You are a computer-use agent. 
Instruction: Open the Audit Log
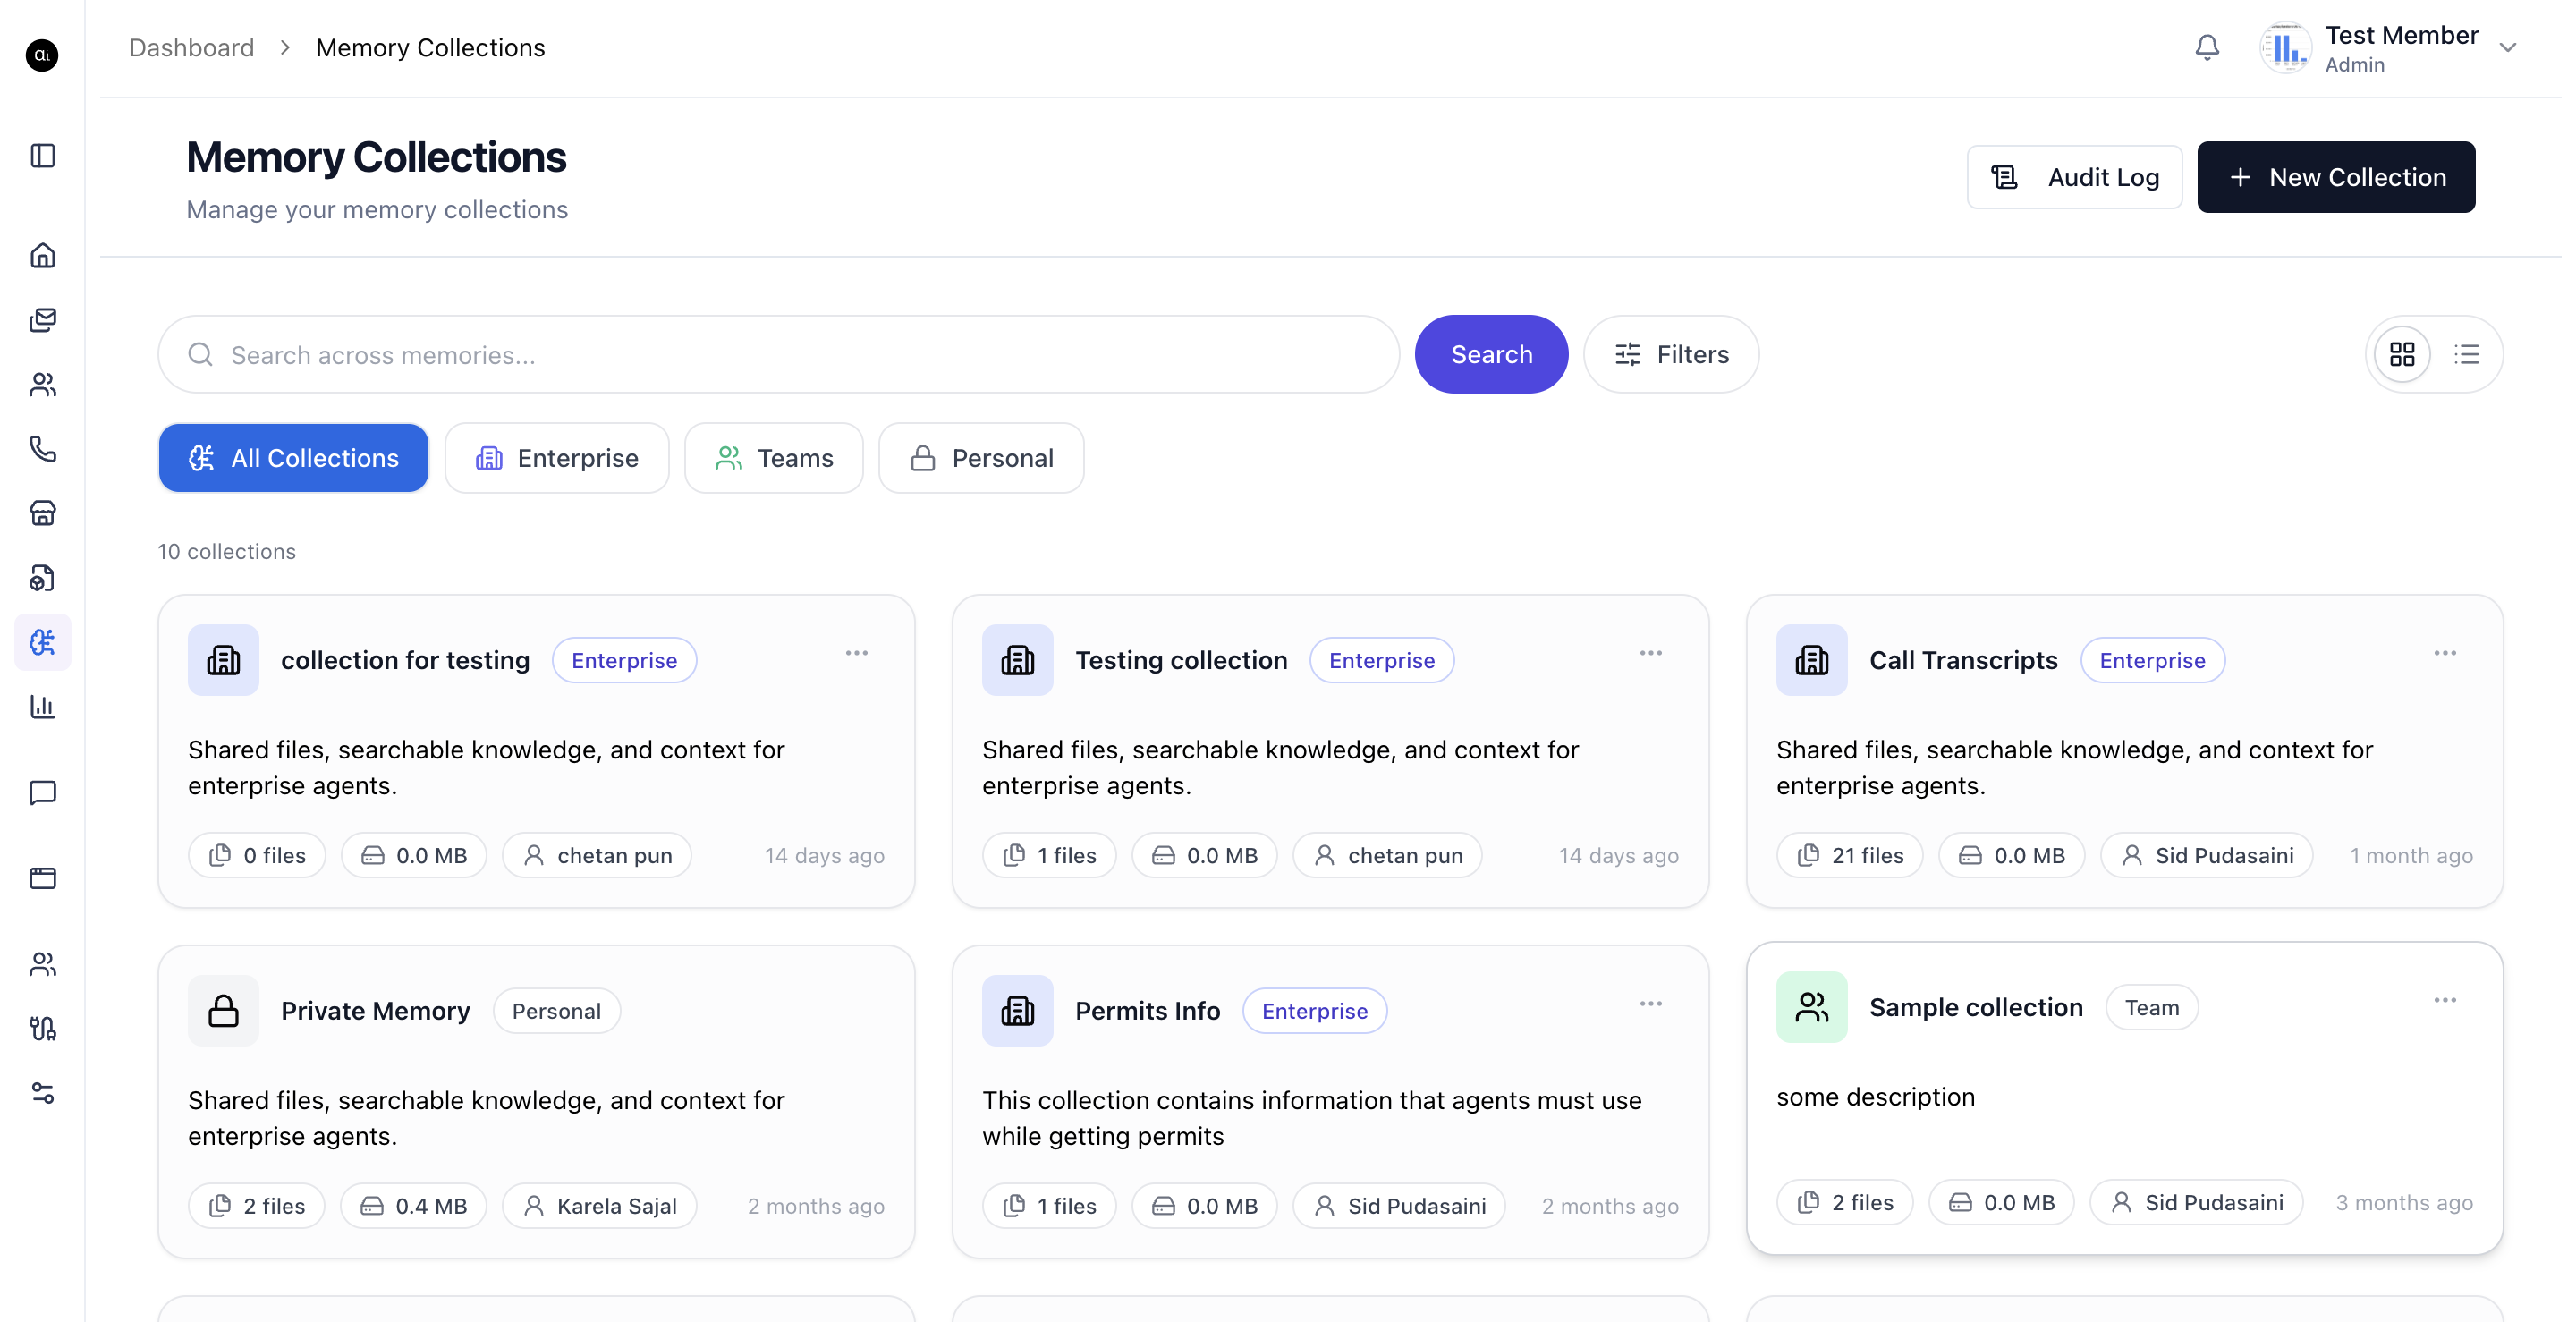point(2074,177)
